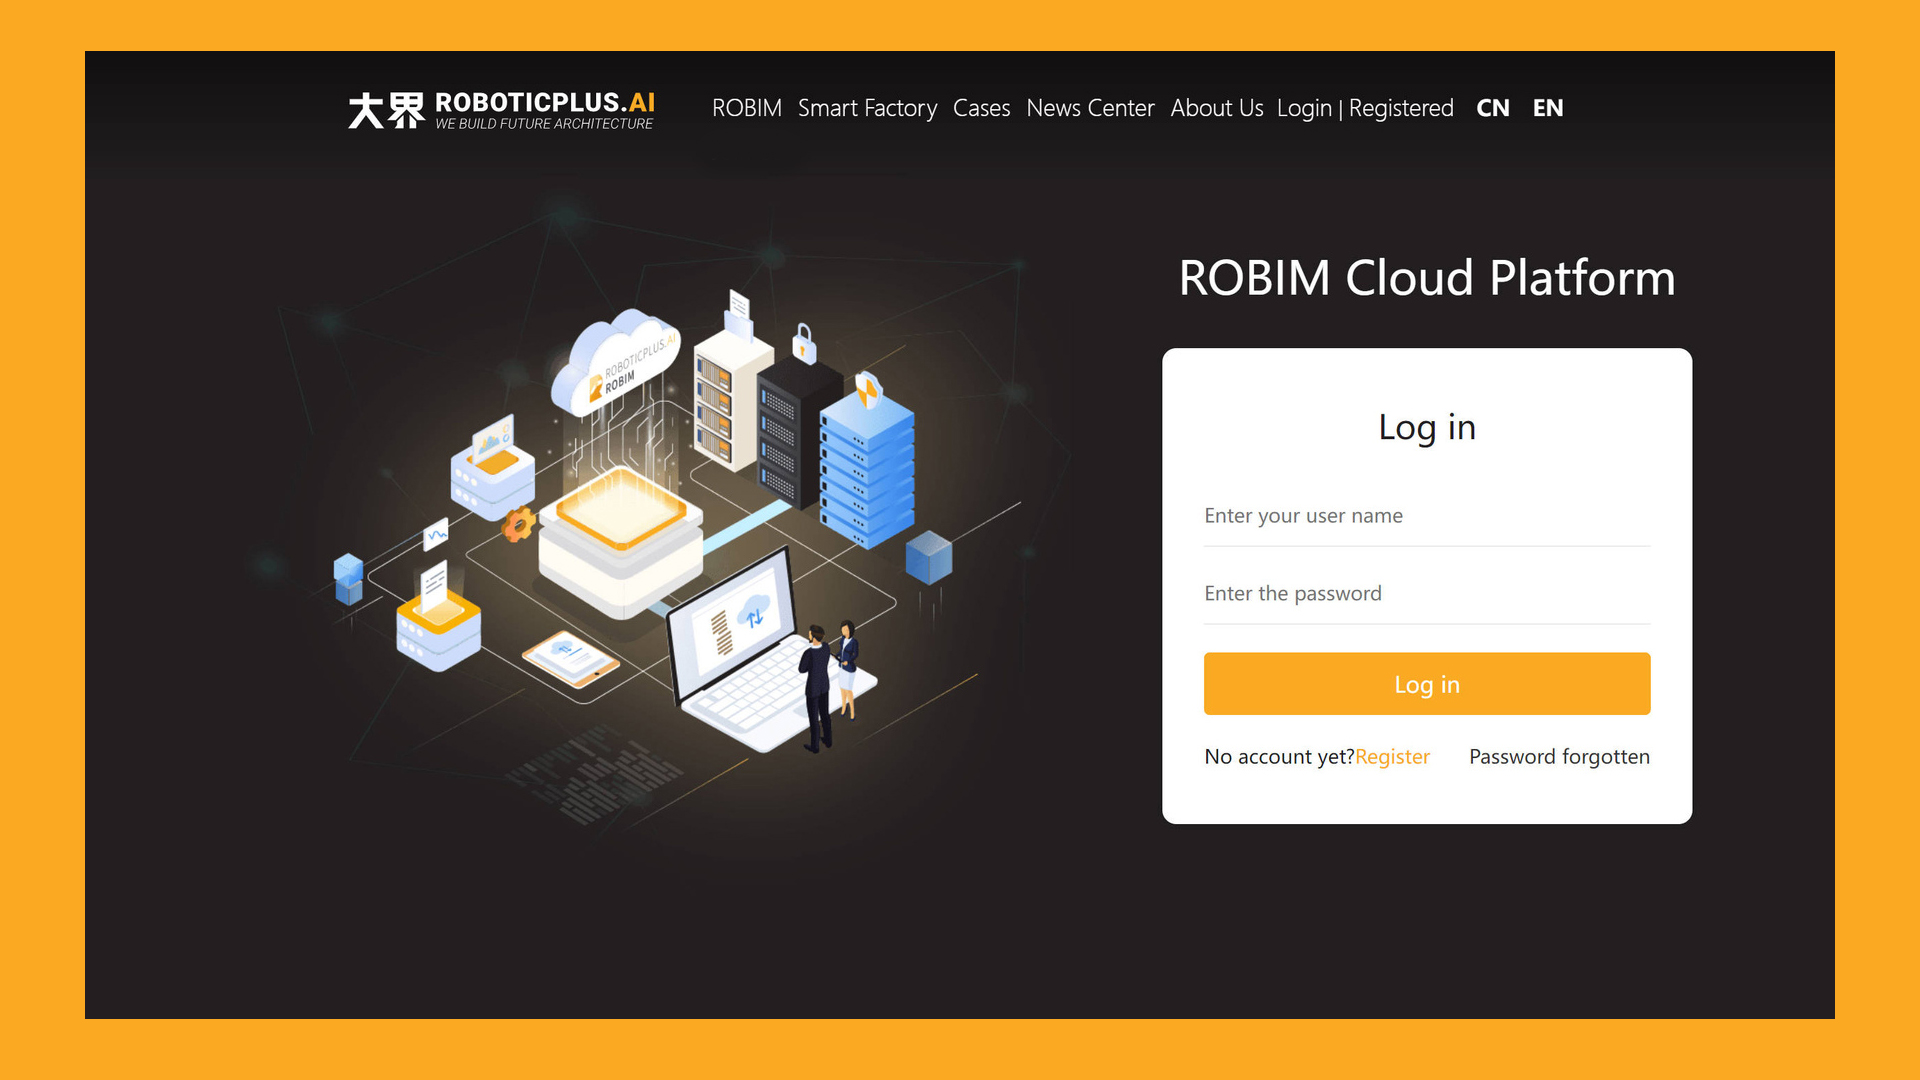This screenshot has height=1080, width=1920.
Task: Go to the Cases page
Action: (981, 108)
